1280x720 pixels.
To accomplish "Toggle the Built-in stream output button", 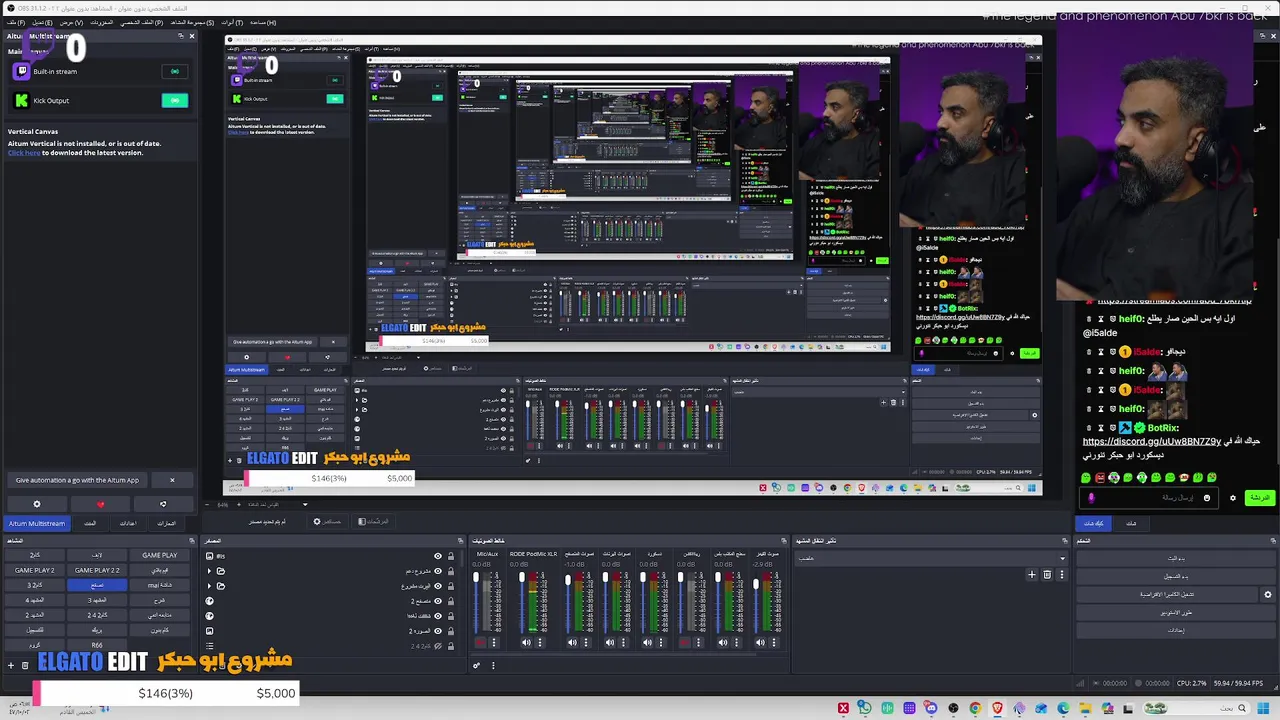I will [x=175, y=71].
